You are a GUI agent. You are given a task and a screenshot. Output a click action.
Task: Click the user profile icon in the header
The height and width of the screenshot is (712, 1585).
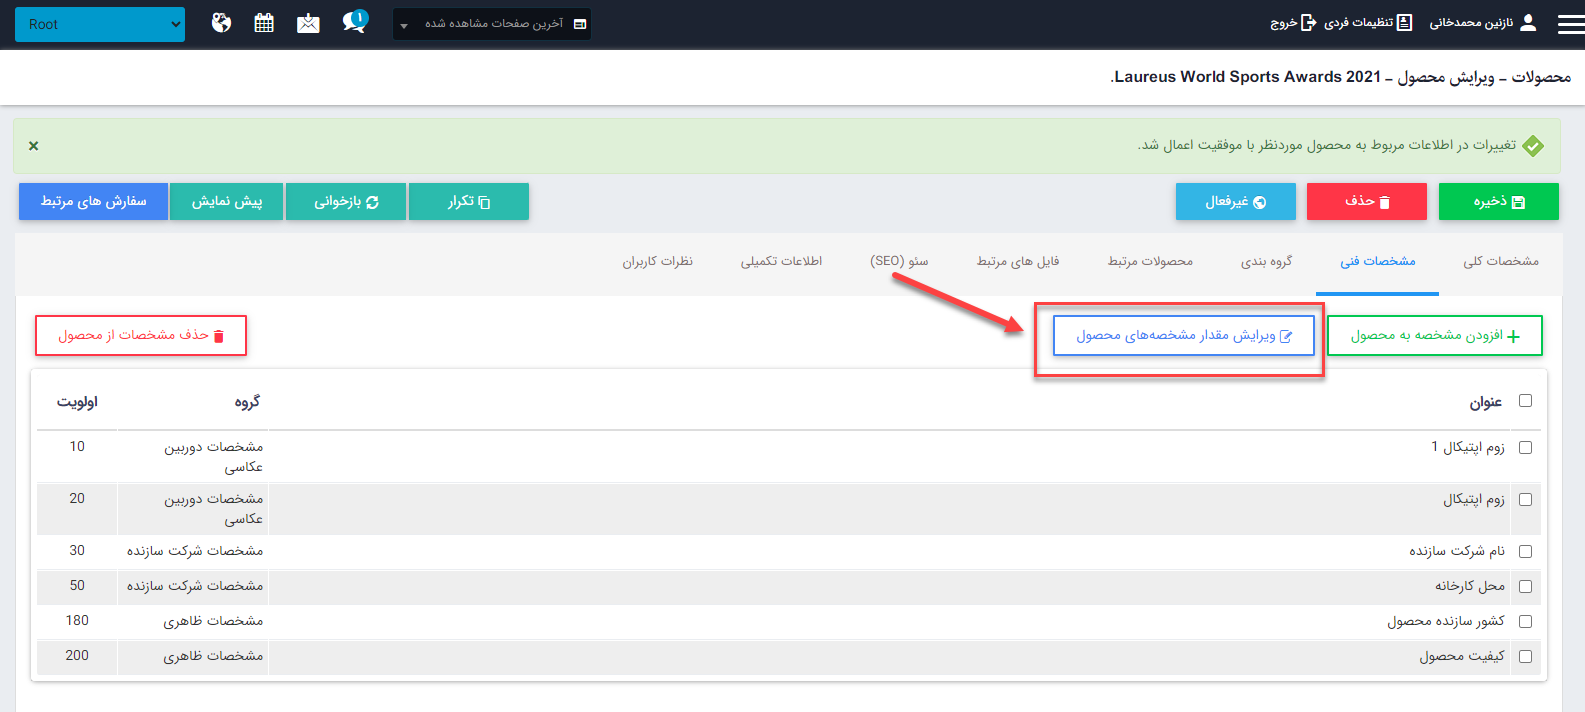[x=1527, y=23]
